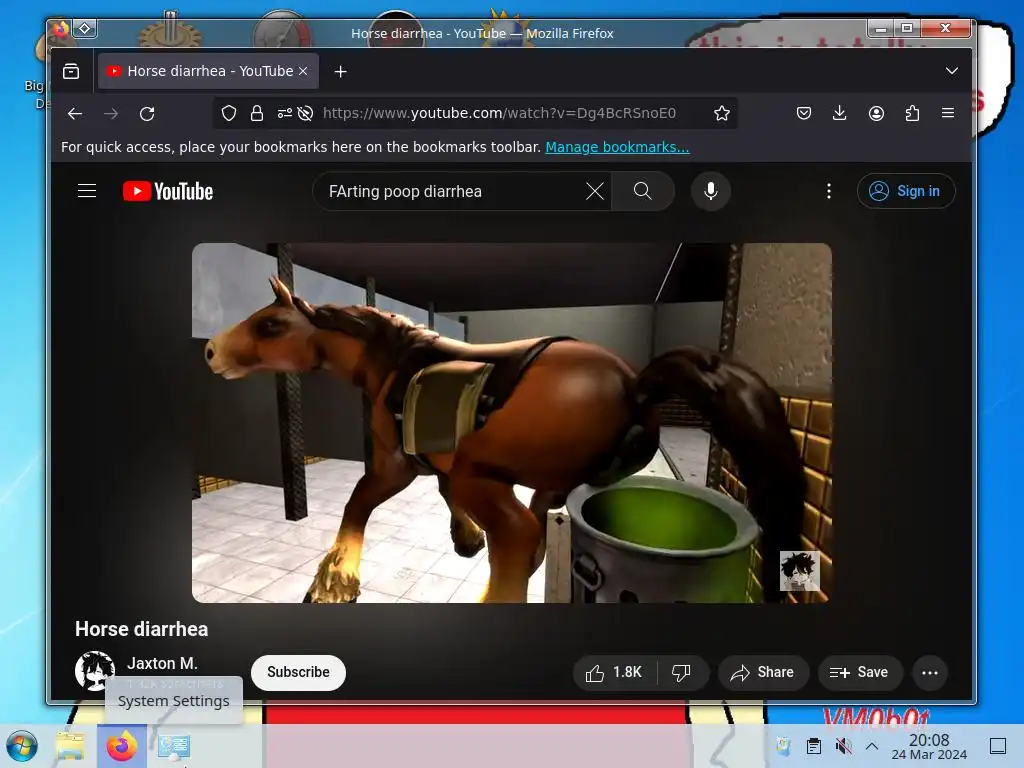Viewport: 1024px width, 768px height.
Task: Open more actions ellipsis under video
Action: pos(930,673)
